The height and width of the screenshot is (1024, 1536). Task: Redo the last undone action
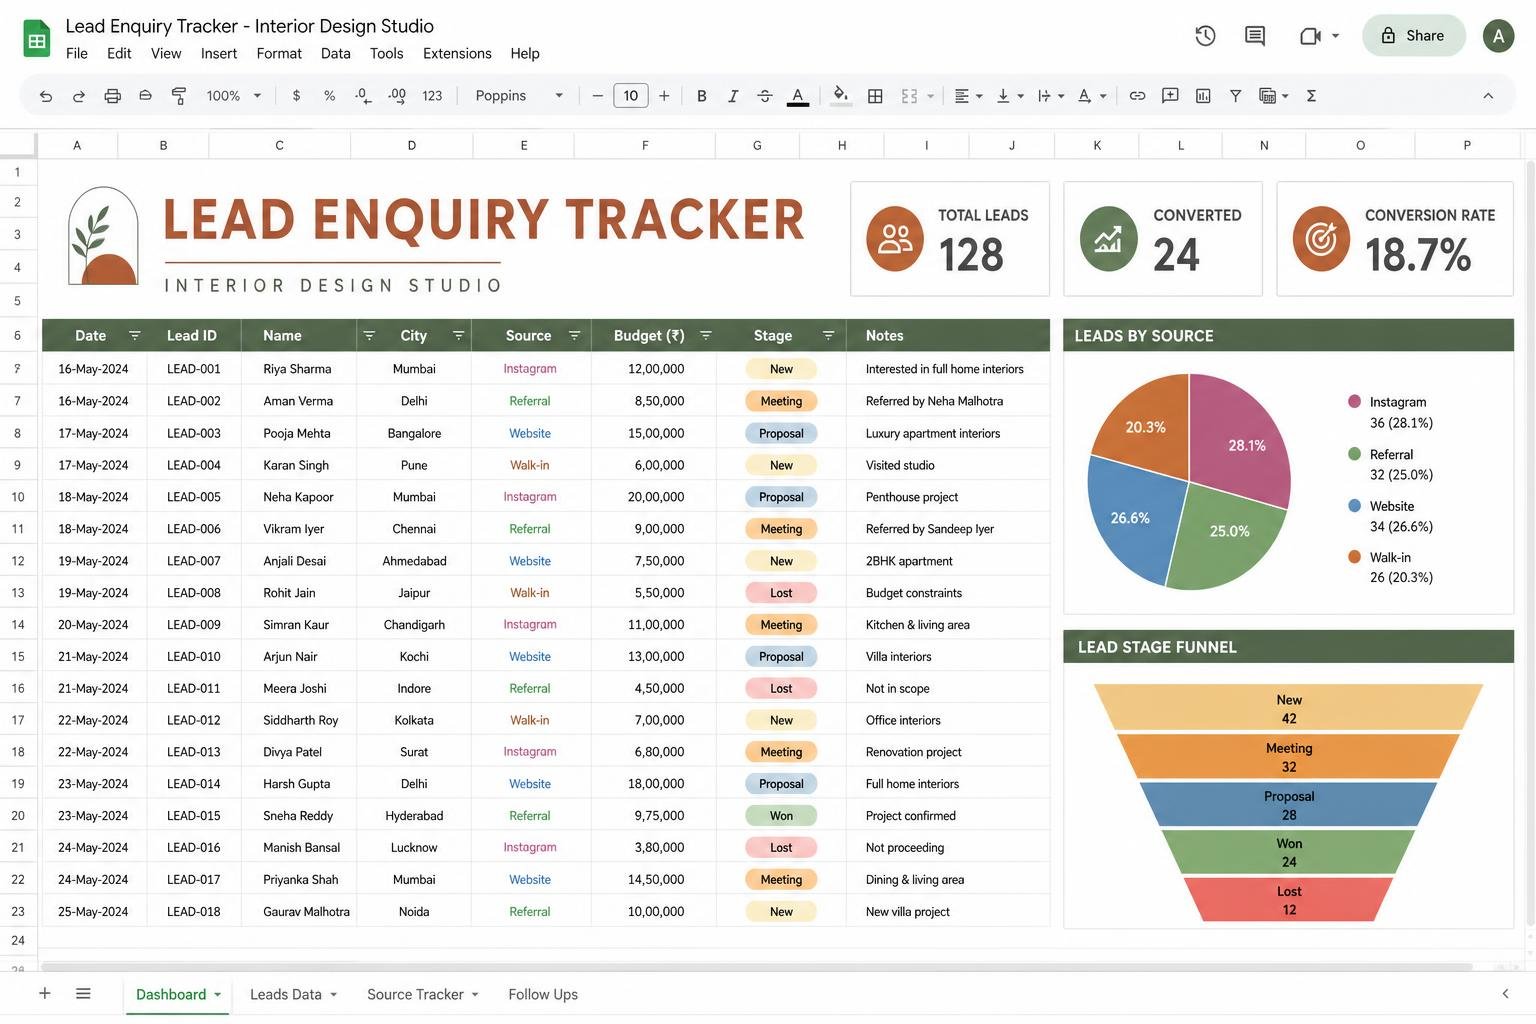[x=79, y=96]
